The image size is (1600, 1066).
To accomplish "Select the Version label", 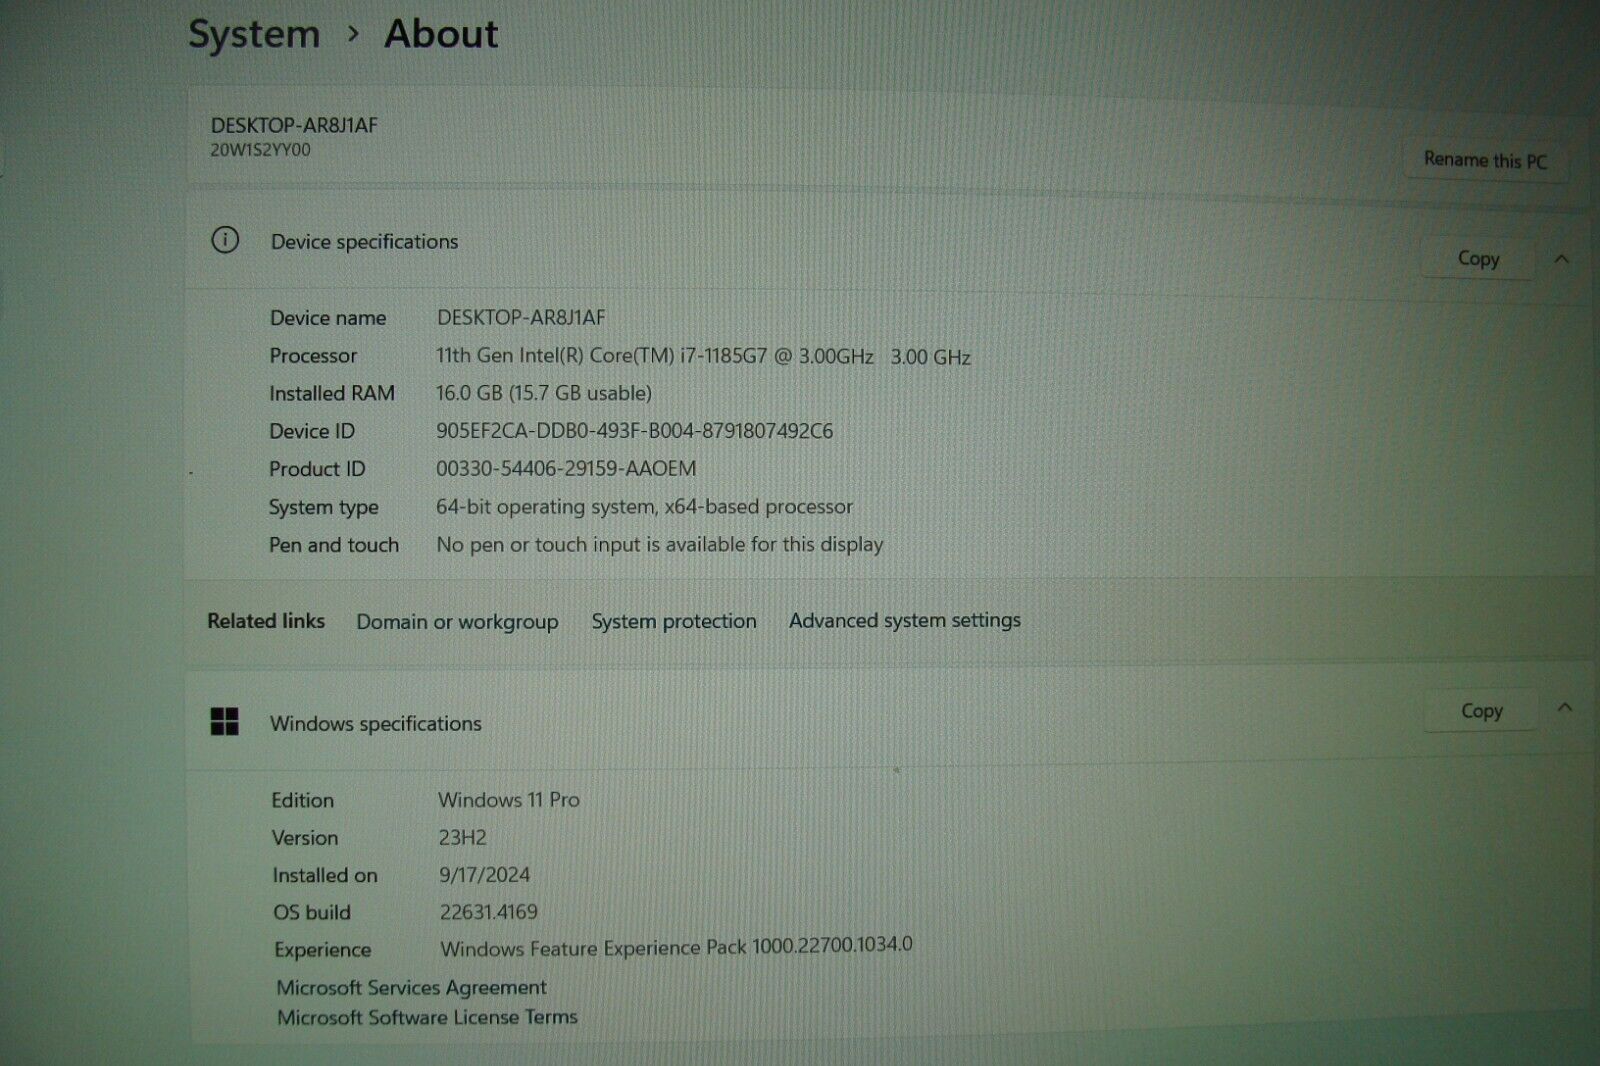I will (305, 838).
